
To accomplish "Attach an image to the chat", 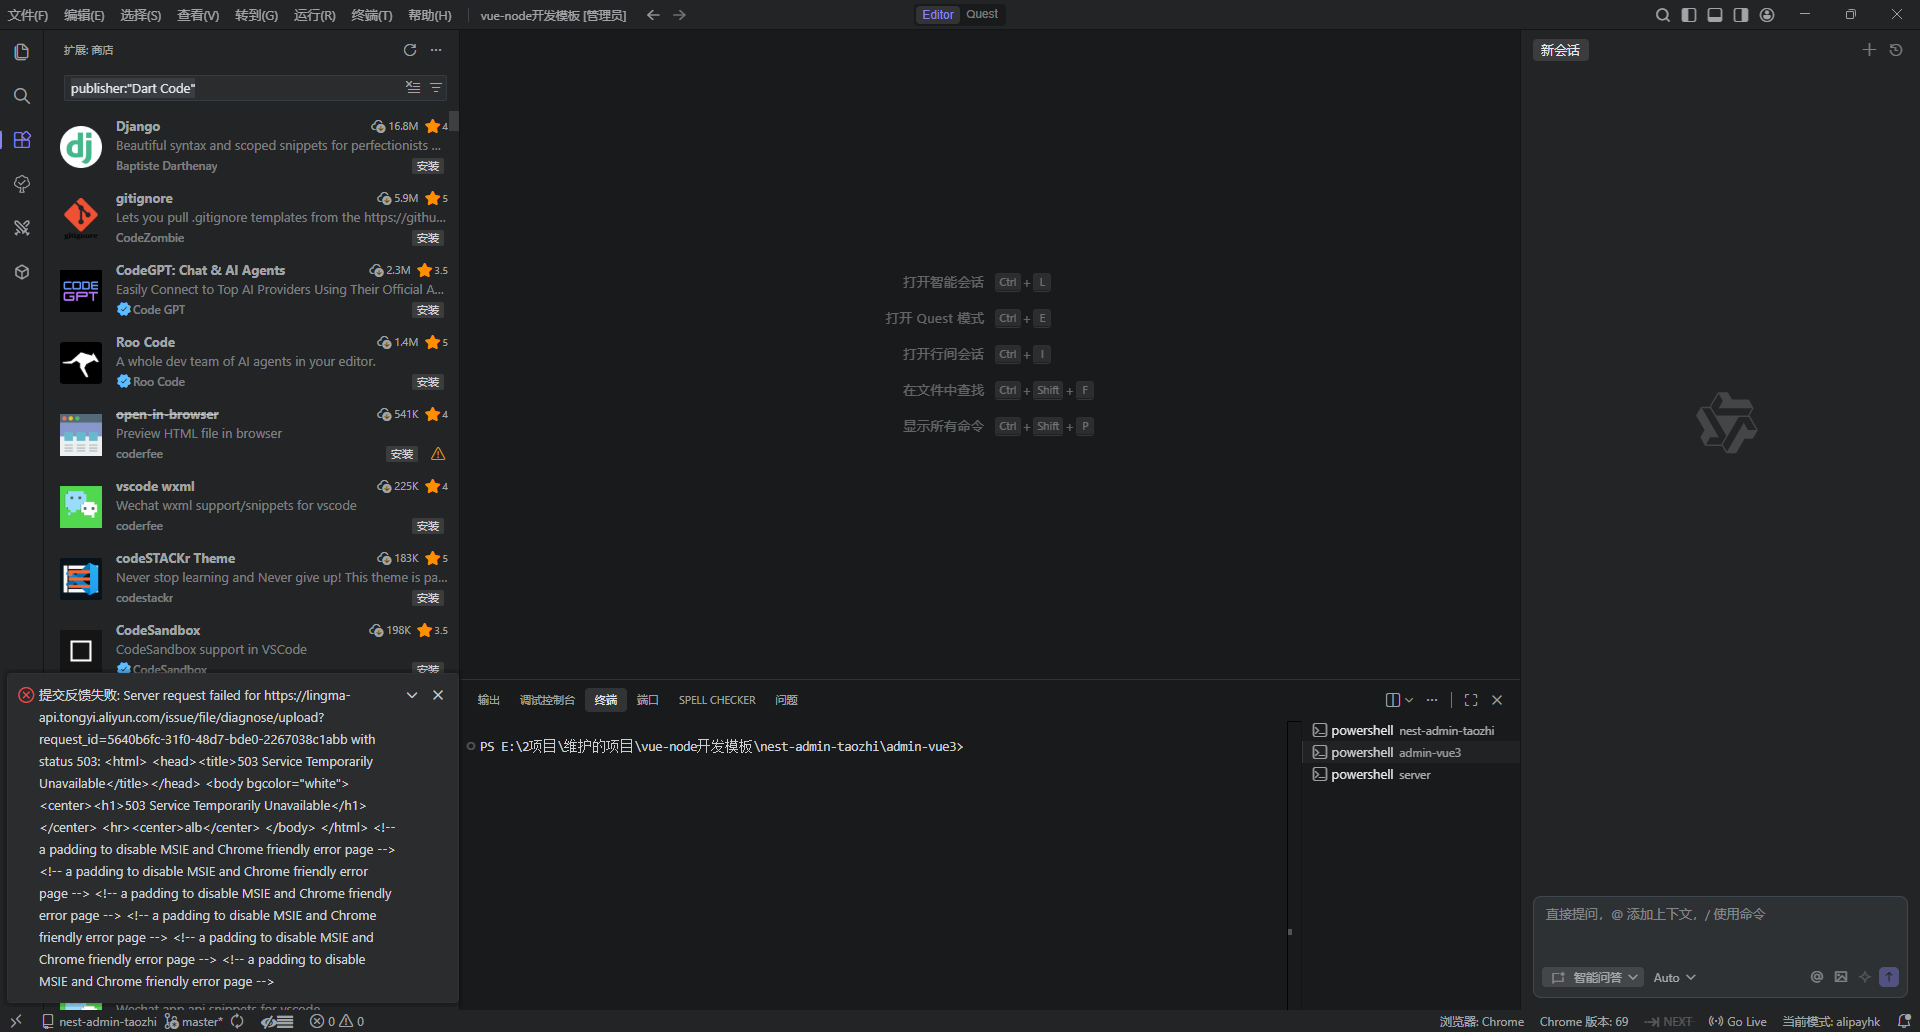I will [x=1841, y=977].
